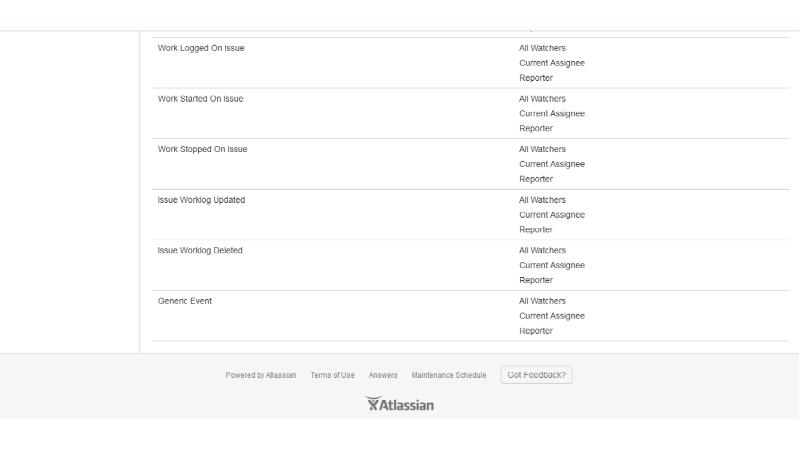Open the Maintenance Schedule link
Viewport: 800px width, 449px height.
[448, 375]
